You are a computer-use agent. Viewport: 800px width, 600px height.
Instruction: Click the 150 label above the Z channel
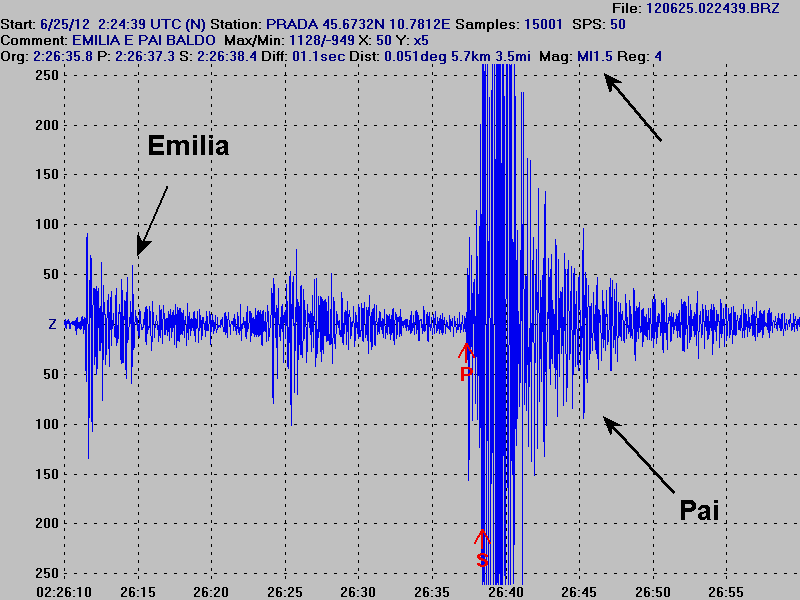[x=47, y=174]
